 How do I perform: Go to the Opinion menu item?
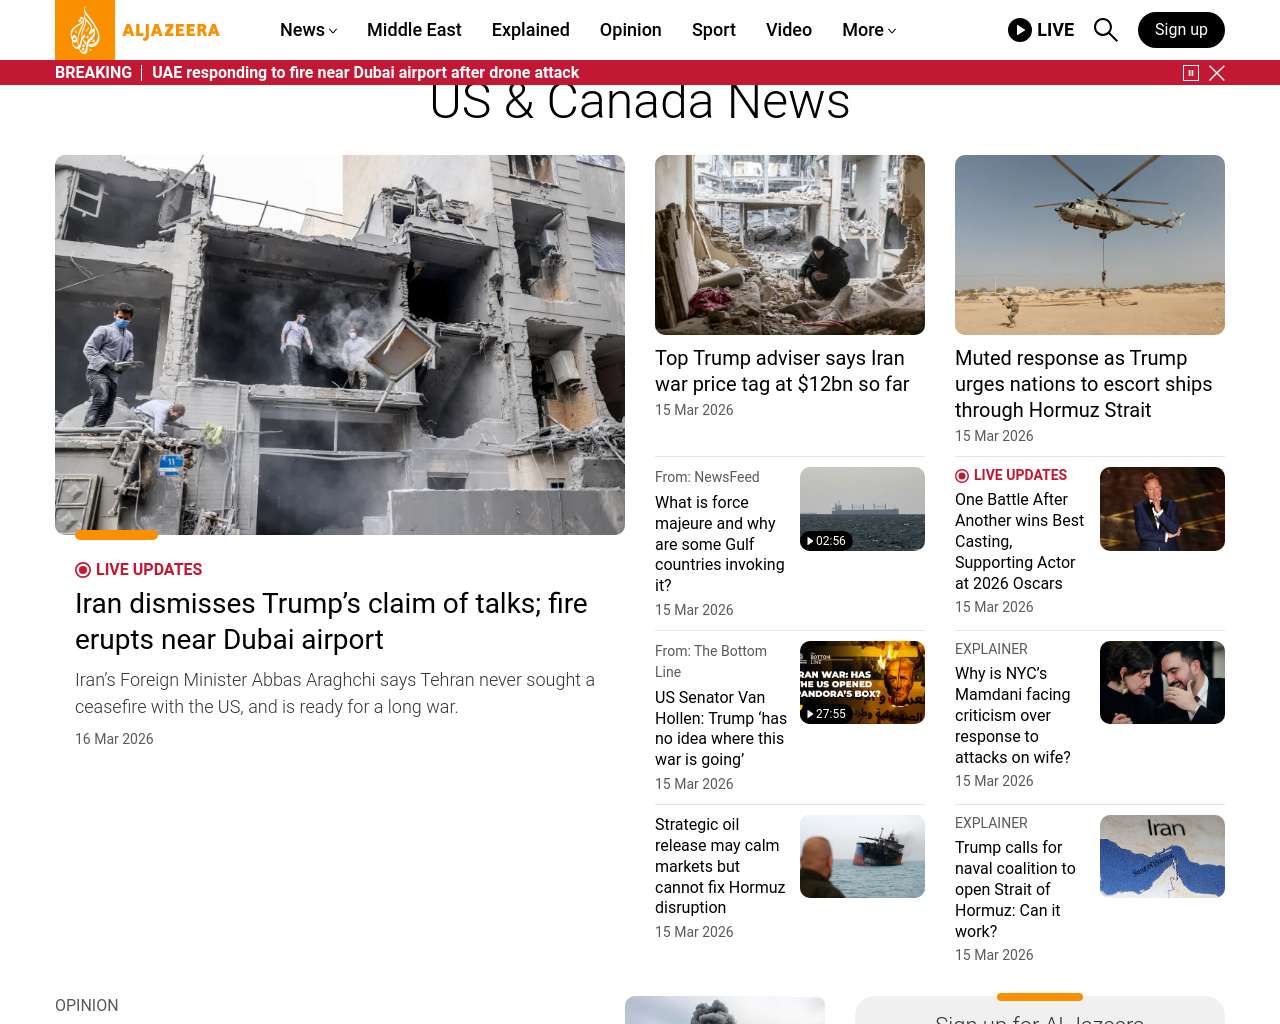[630, 30]
